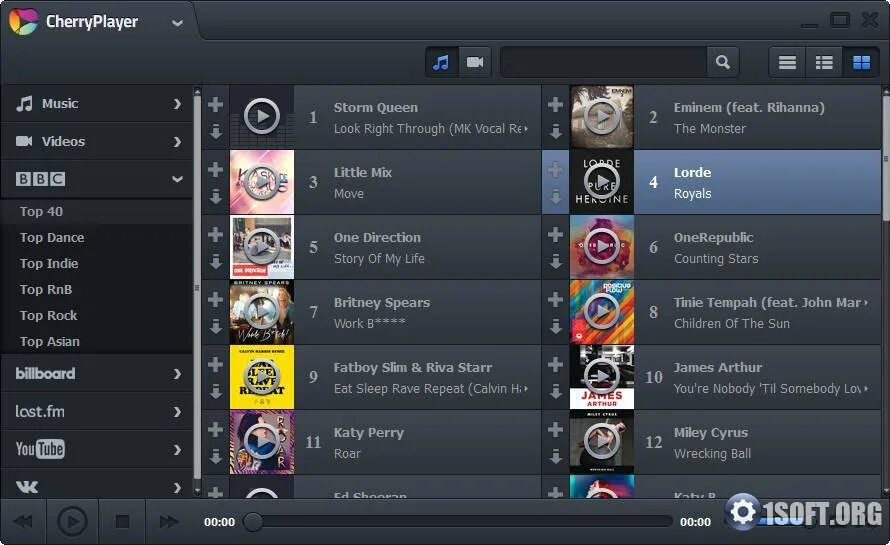Expand the last.fm sidebar section
The width and height of the screenshot is (890, 545).
coord(96,411)
